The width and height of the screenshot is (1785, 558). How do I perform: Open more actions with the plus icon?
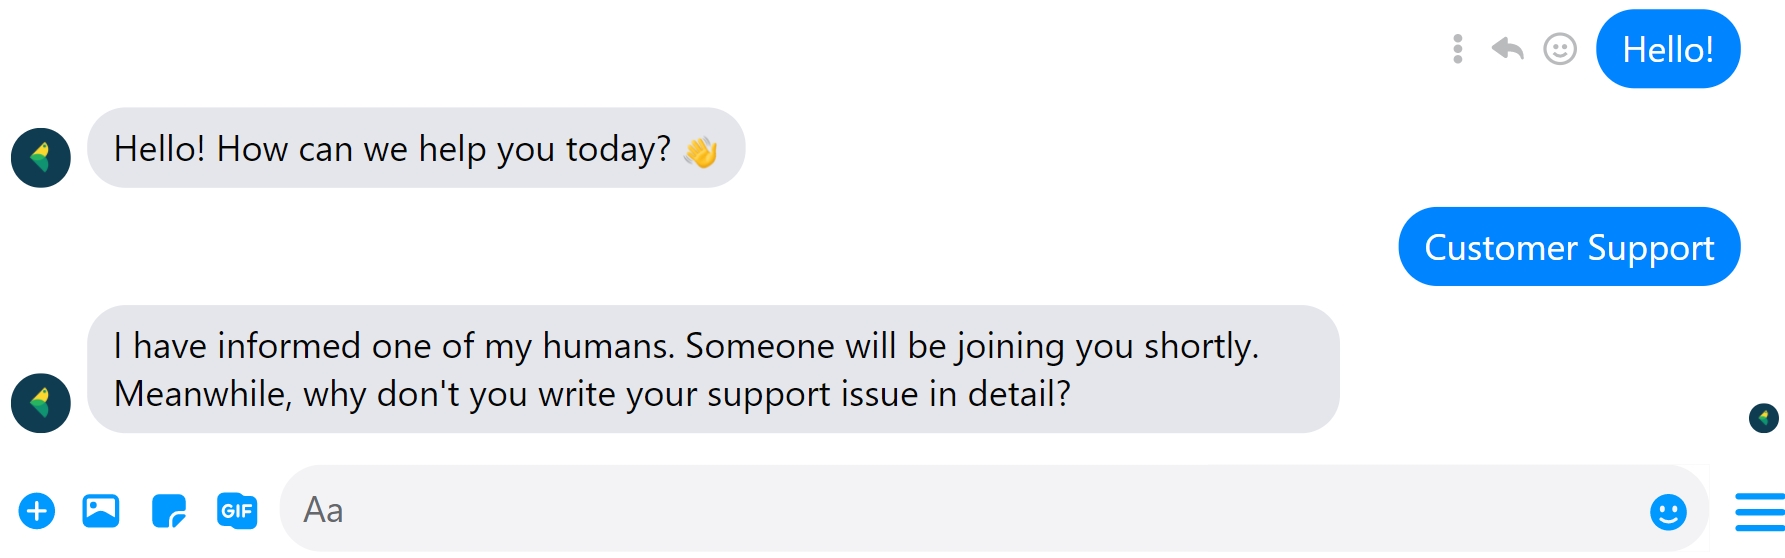coord(37,511)
